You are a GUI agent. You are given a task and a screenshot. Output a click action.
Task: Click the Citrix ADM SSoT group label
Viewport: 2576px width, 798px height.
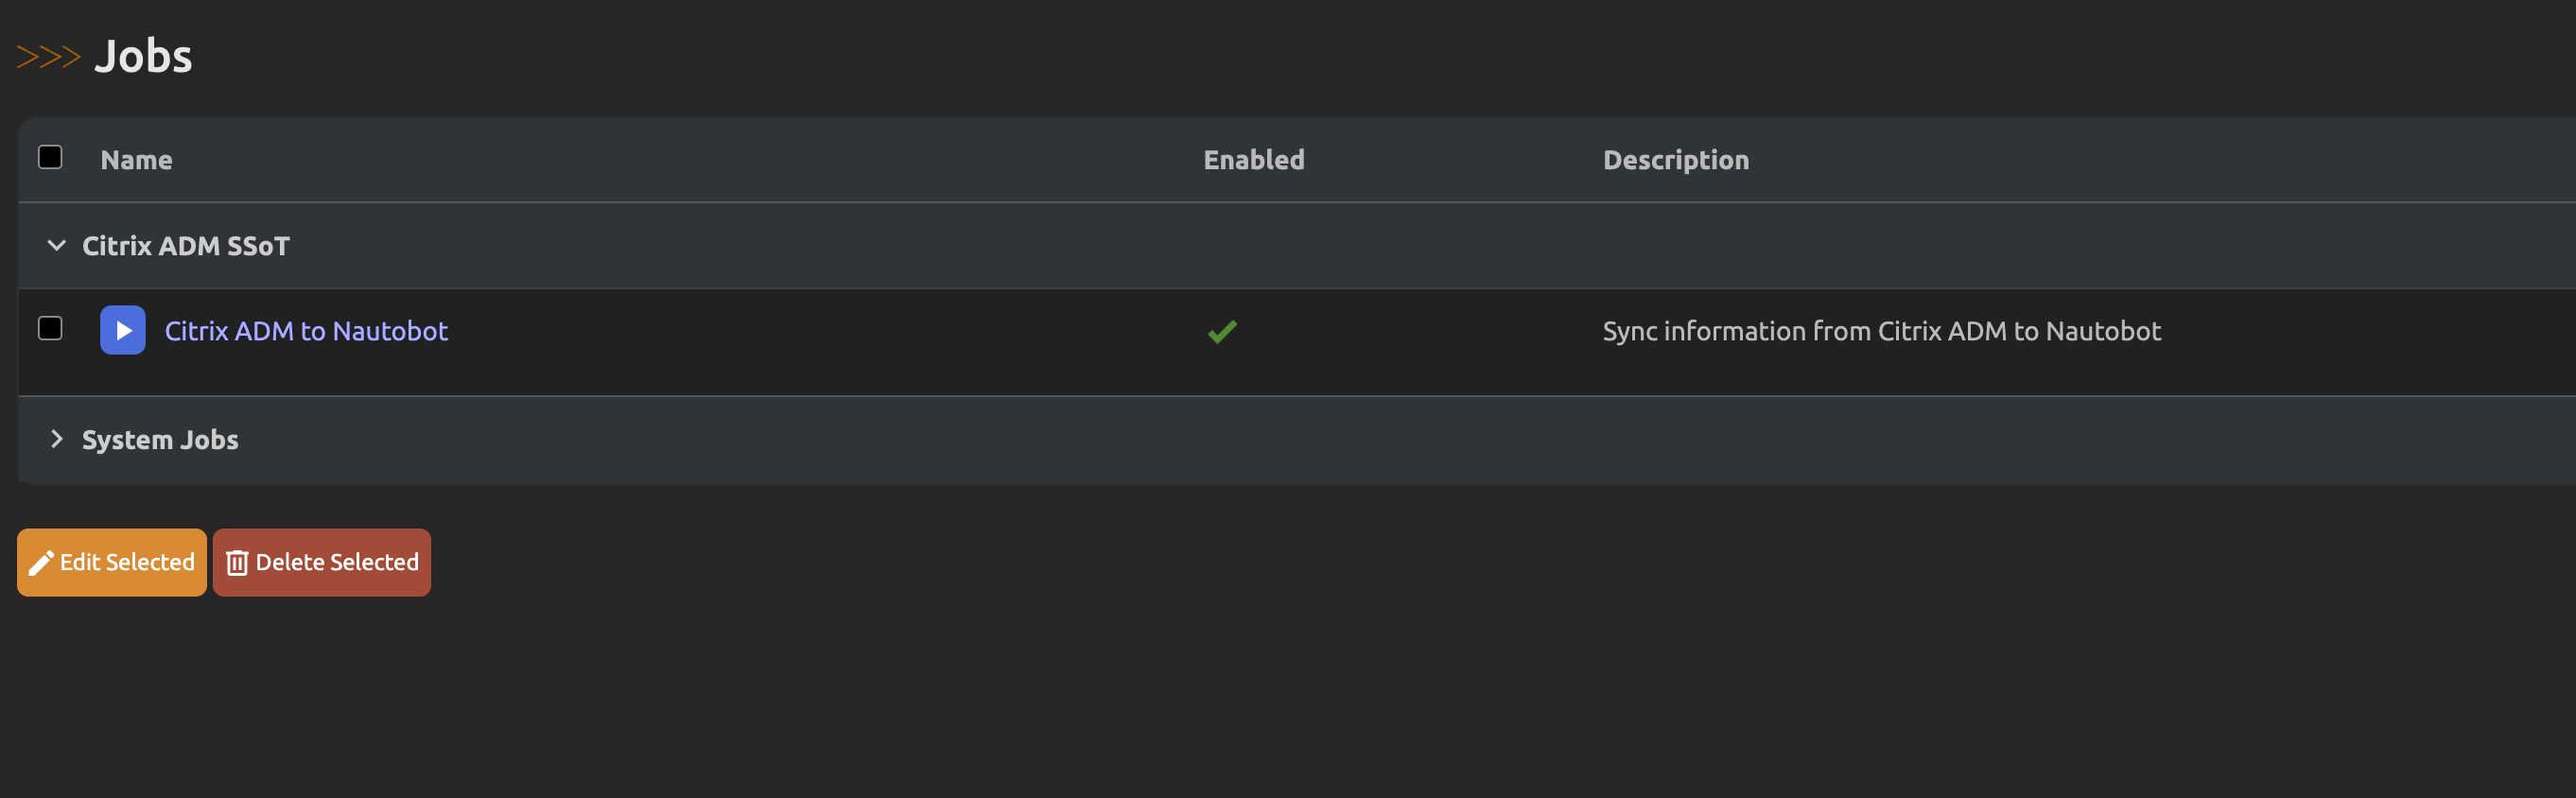186,246
